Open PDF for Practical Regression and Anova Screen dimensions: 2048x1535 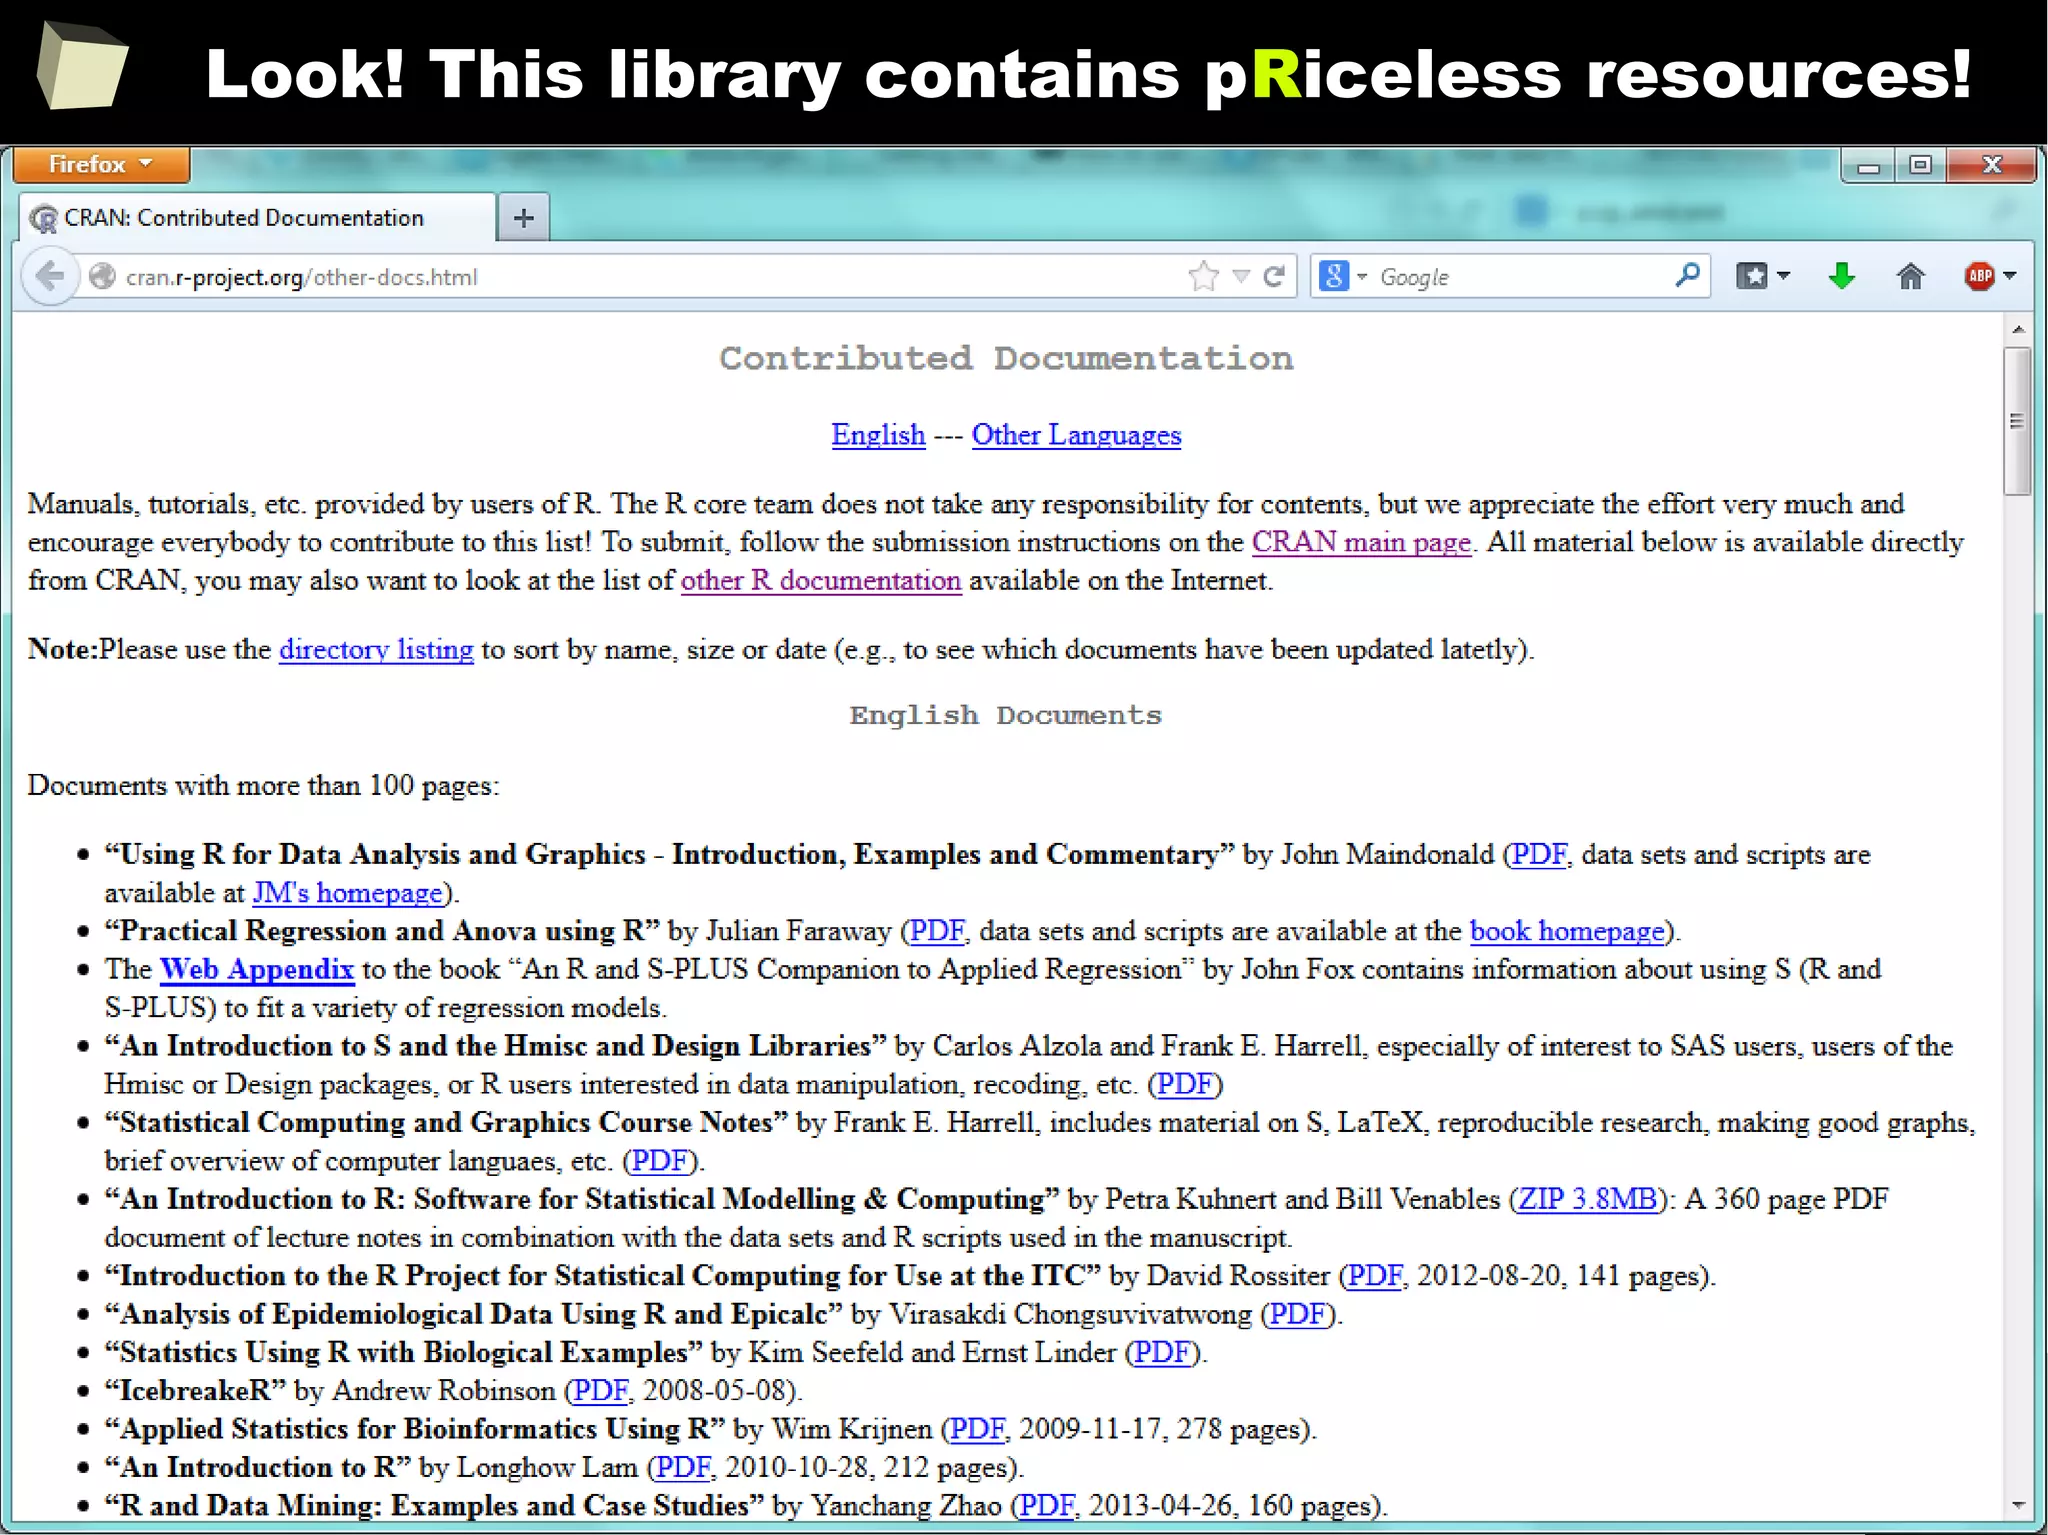[937, 931]
